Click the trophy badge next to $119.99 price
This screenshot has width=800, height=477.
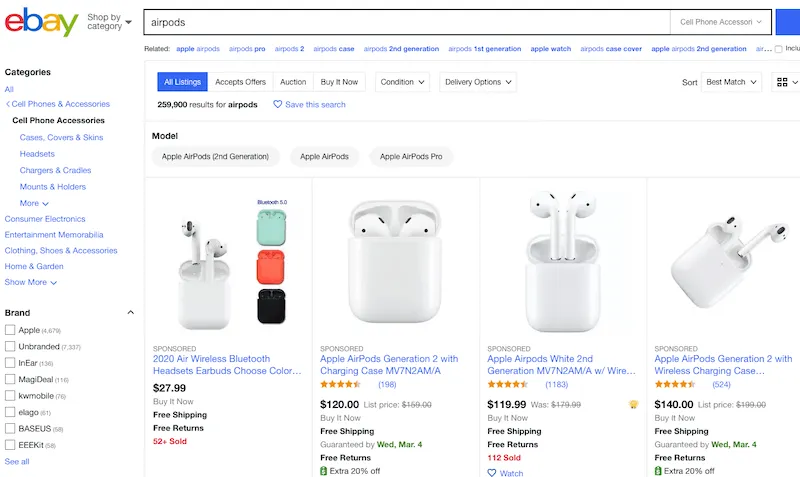click(633, 404)
